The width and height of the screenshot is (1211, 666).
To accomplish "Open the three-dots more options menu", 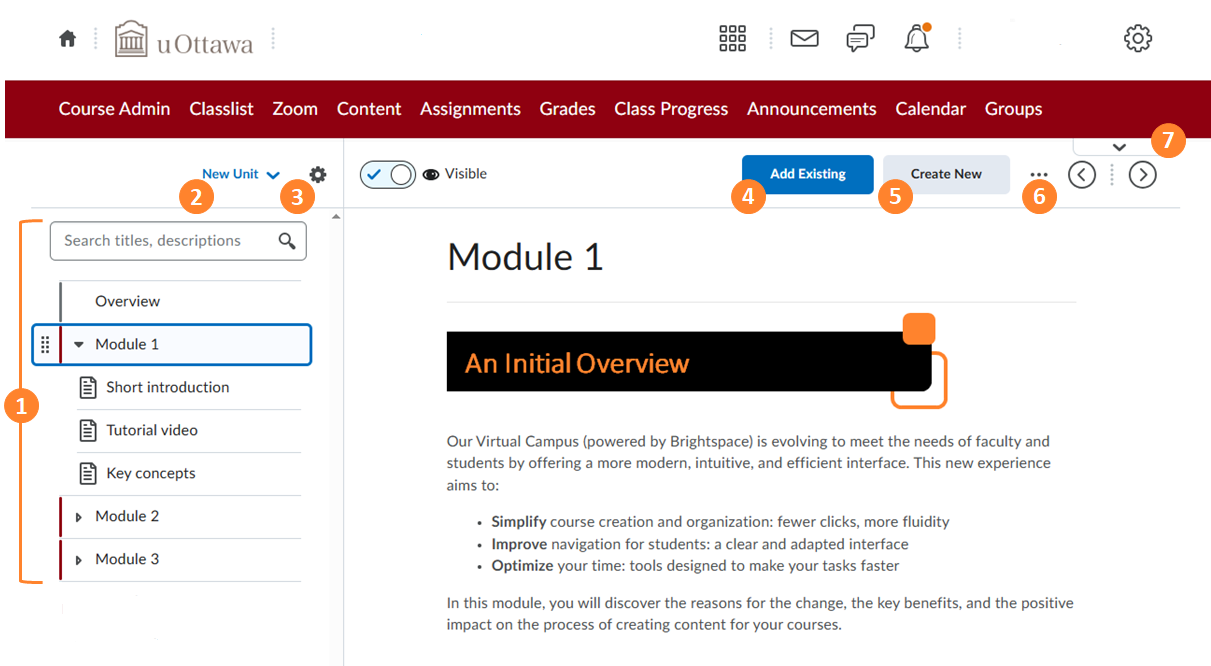I will pos(1039,175).
